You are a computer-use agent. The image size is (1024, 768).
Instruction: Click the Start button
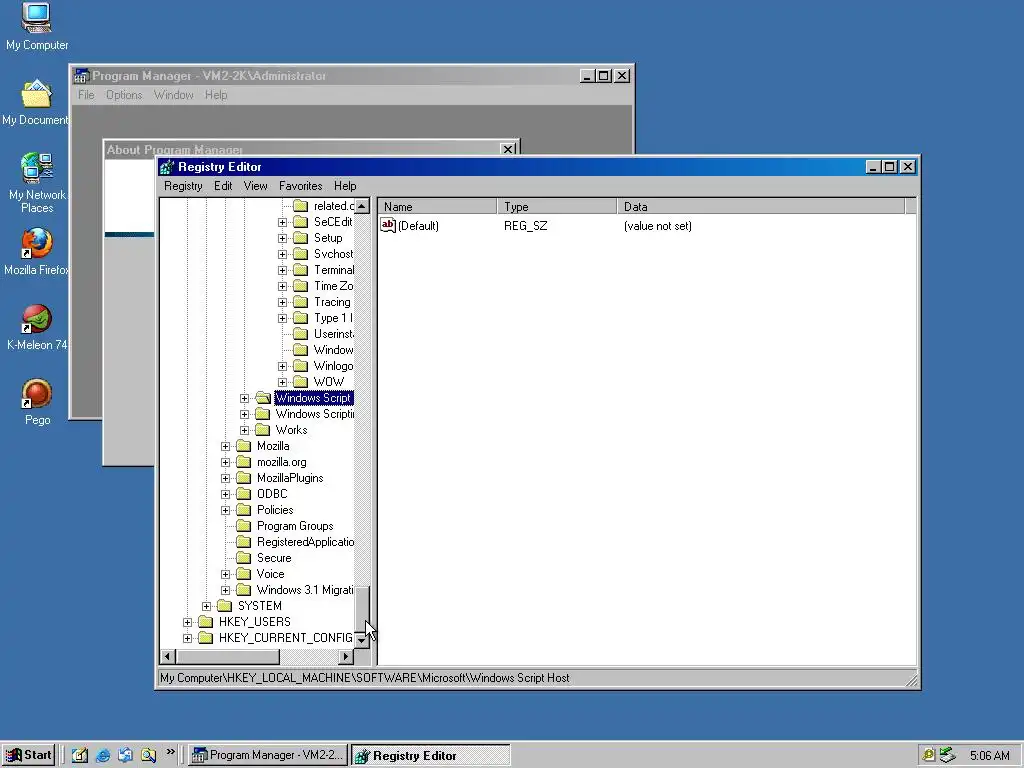(28, 756)
